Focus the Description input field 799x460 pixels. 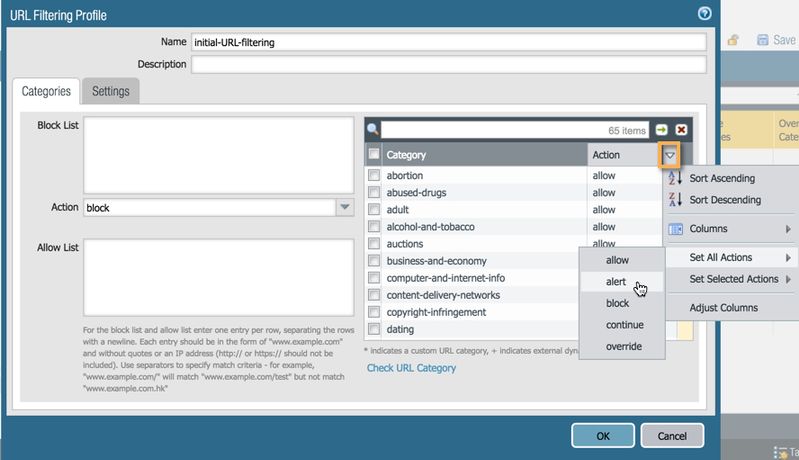point(448,64)
